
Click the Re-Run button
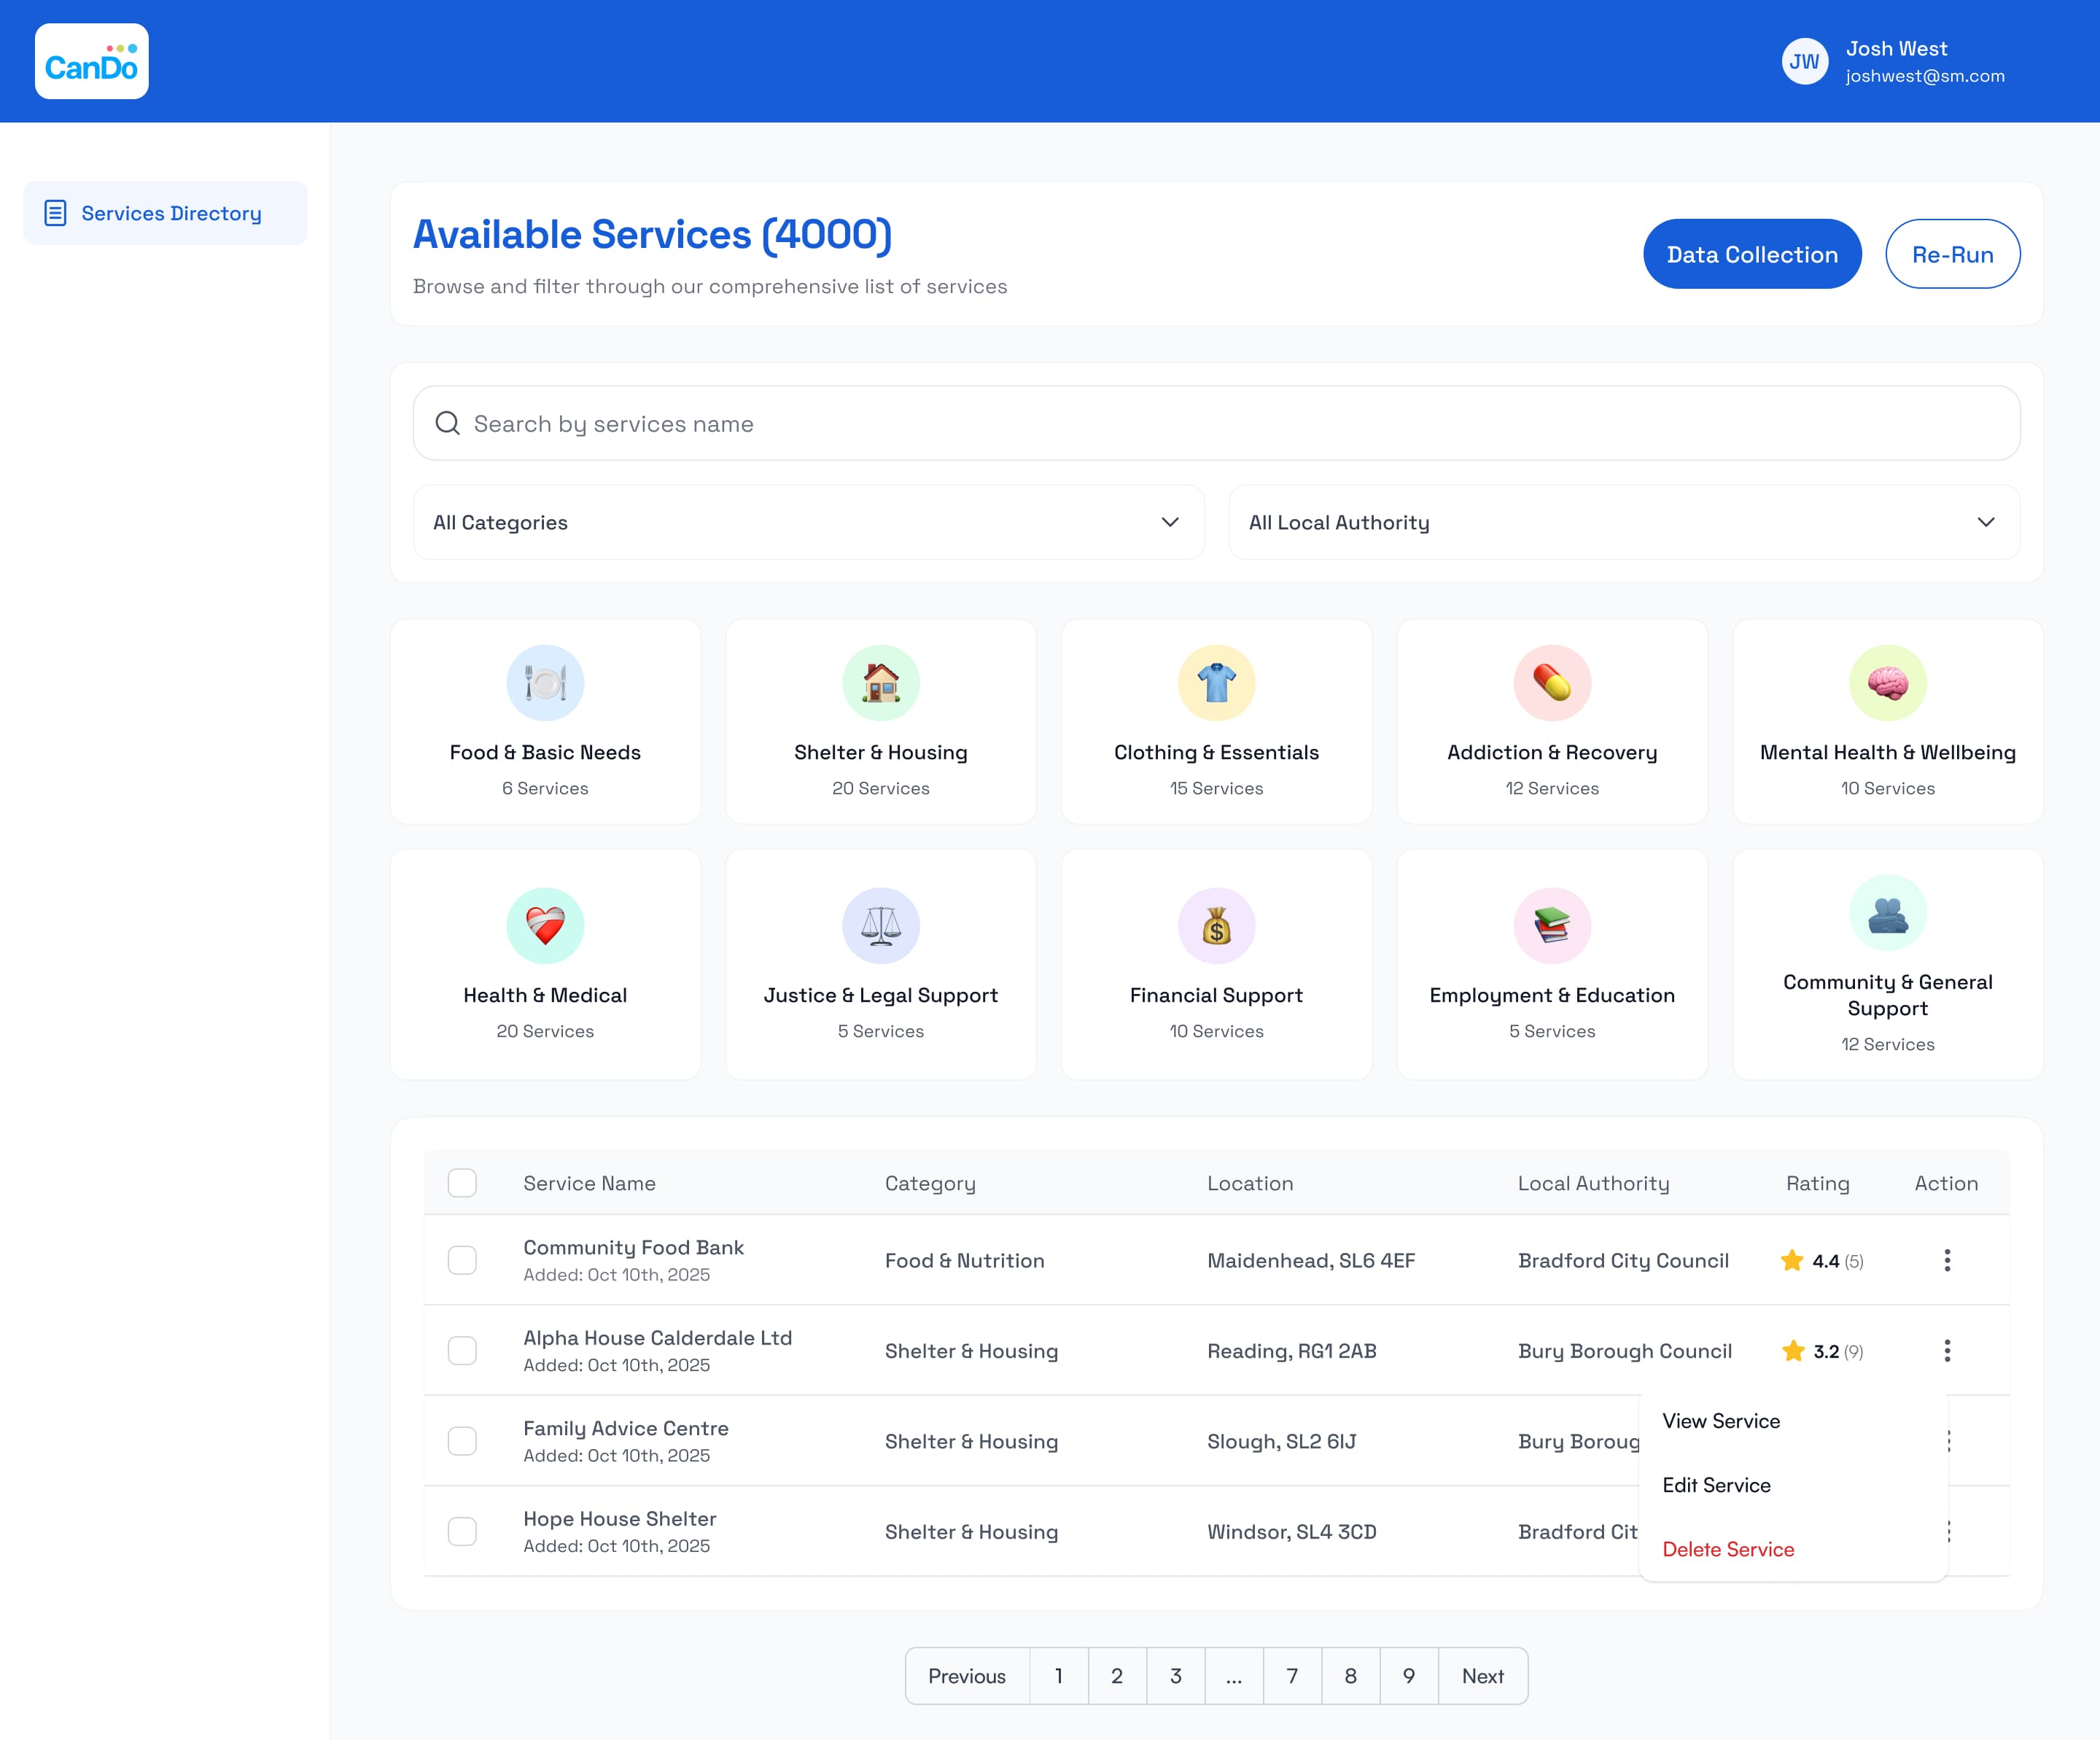click(x=1952, y=254)
